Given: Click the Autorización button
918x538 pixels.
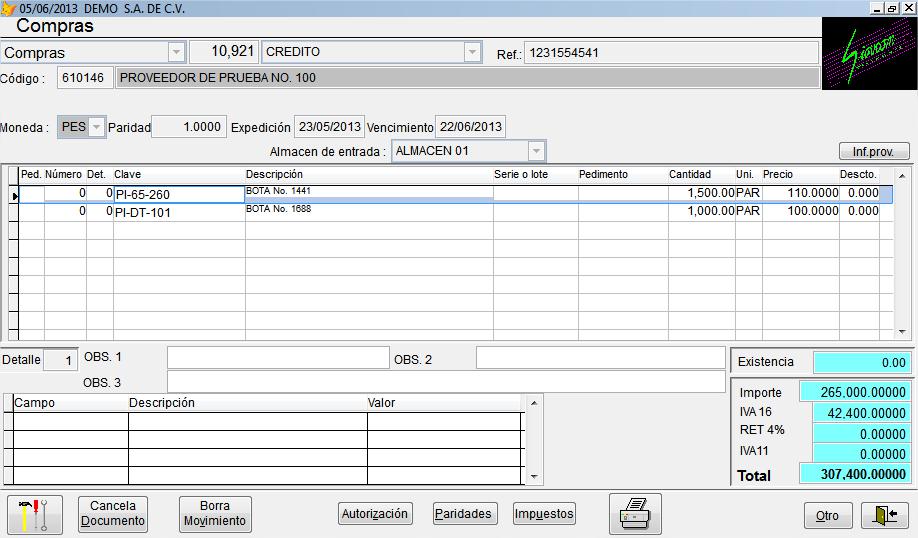Looking at the screenshot, I should tap(375, 514).
